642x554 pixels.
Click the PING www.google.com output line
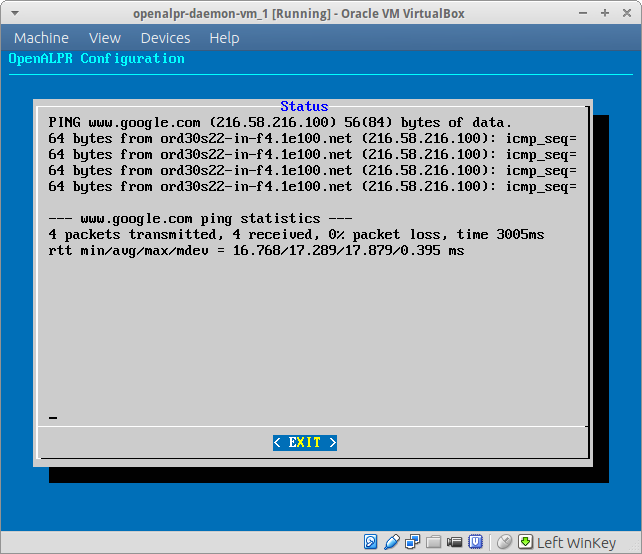280,123
